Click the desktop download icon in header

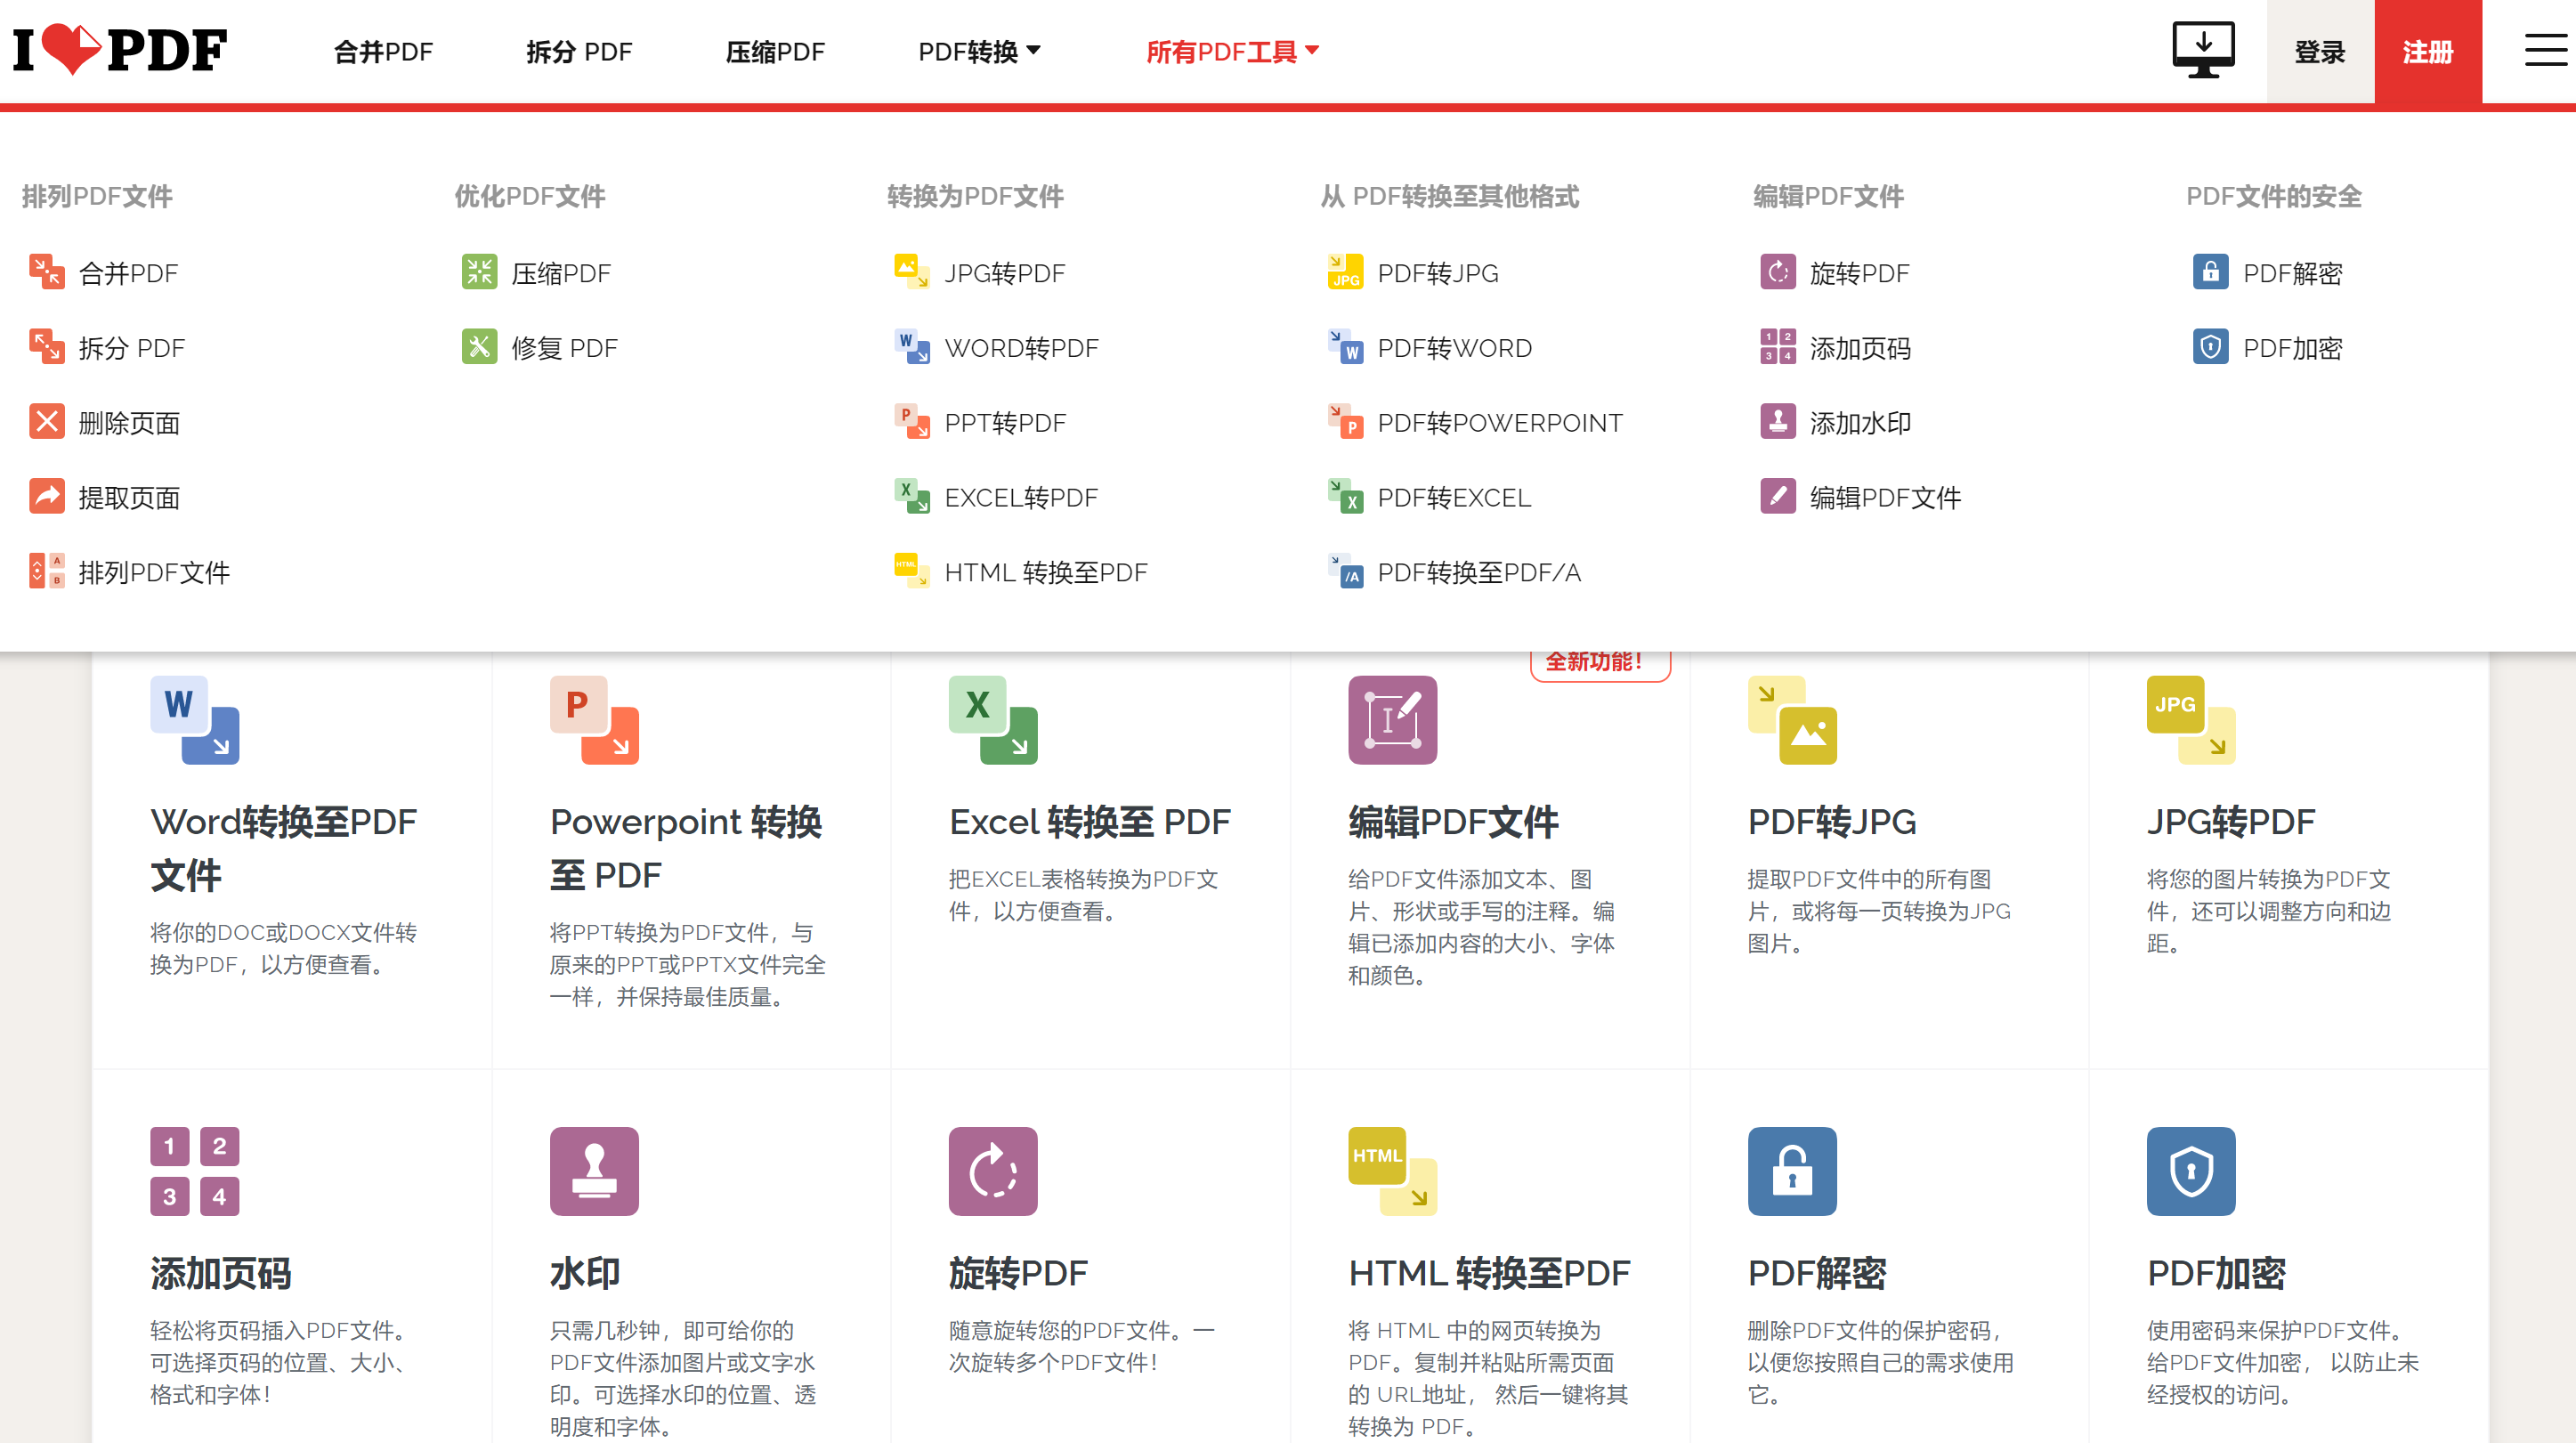coord(2202,46)
